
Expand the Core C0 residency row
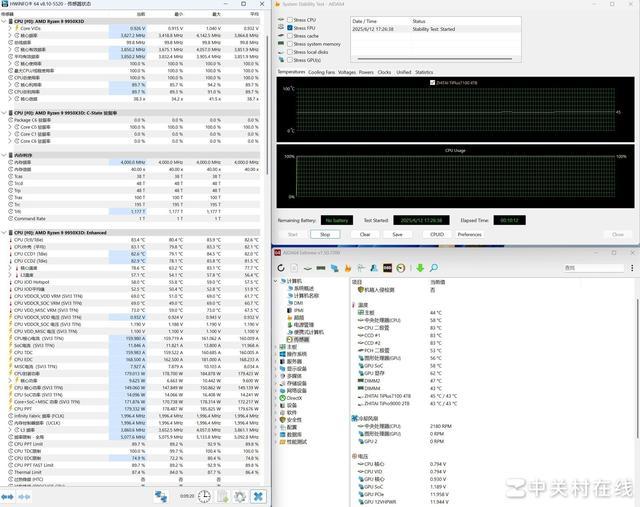tap(10, 127)
